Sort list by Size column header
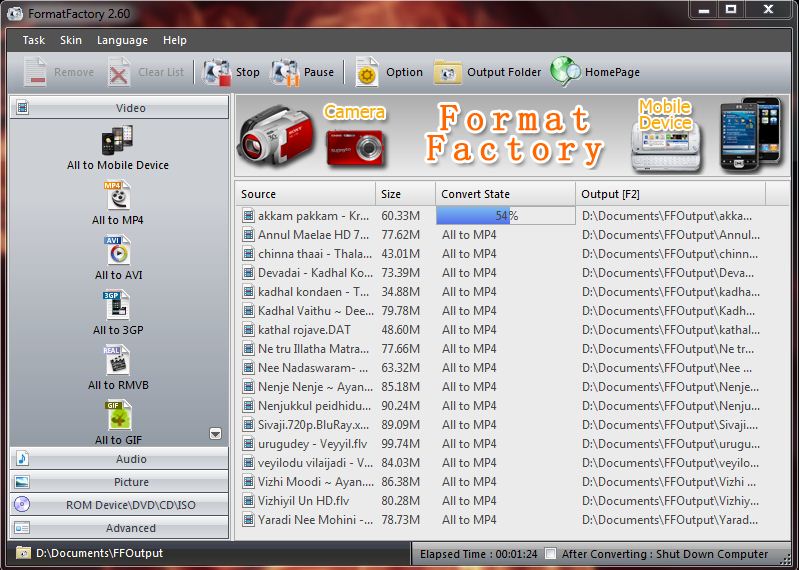 tap(406, 194)
